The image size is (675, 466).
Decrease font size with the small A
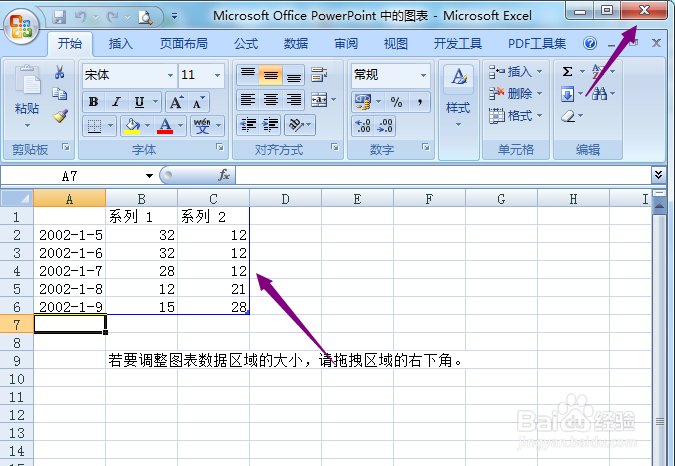pos(198,102)
